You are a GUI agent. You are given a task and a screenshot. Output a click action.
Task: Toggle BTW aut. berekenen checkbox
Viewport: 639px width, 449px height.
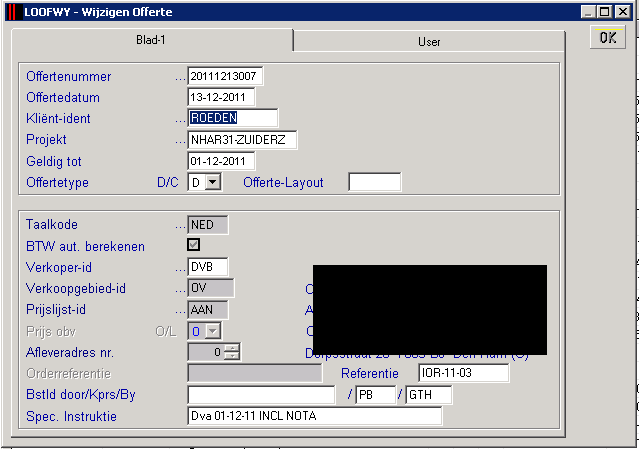pyautogui.click(x=193, y=244)
